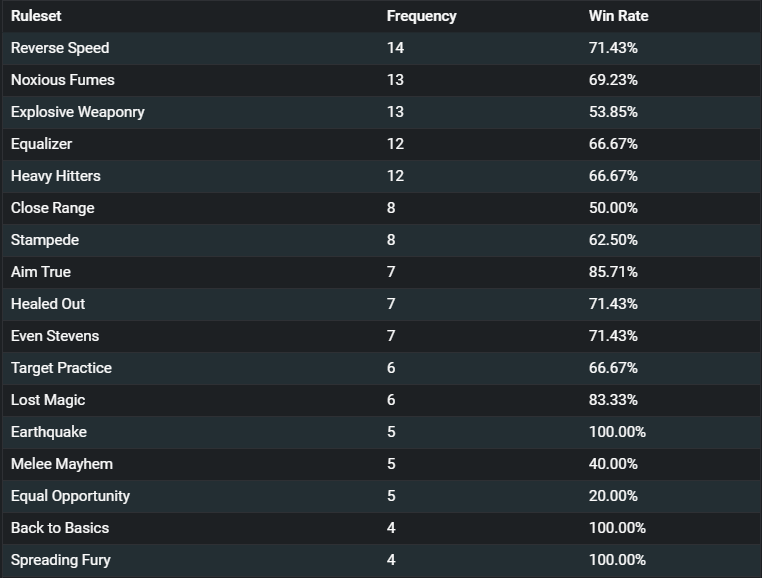Select the Target Practice row

coord(382,368)
